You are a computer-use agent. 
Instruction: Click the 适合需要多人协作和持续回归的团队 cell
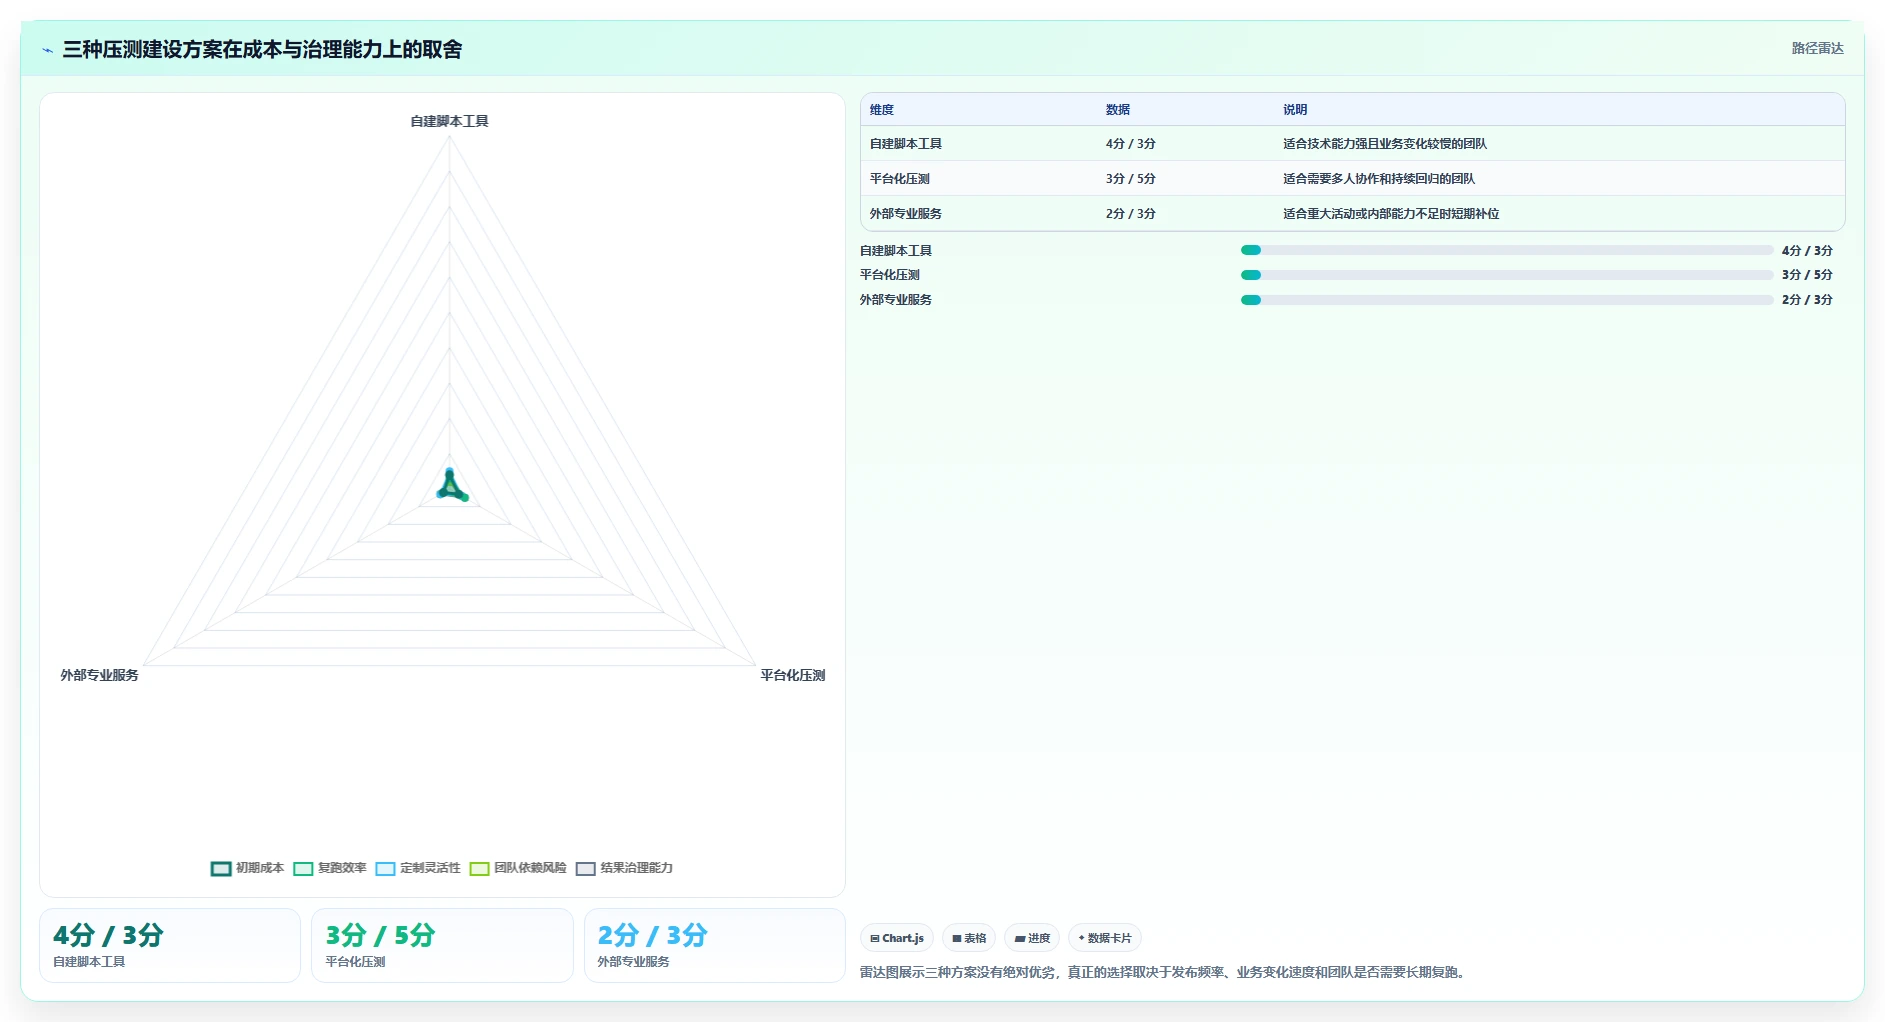coord(1379,179)
